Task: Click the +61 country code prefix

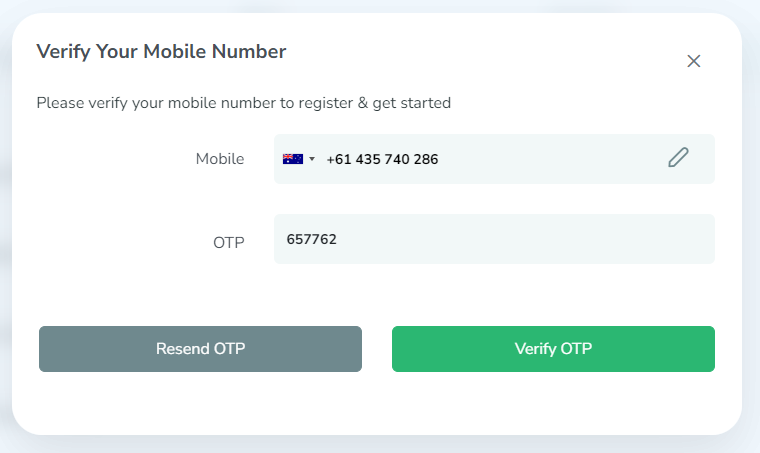Action: pos(337,159)
